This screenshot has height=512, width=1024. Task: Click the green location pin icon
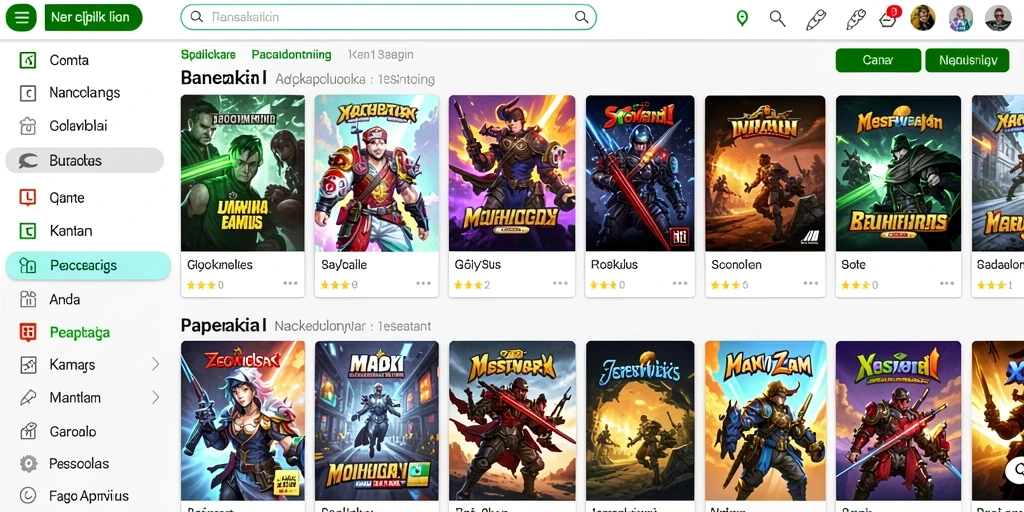coord(742,18)
